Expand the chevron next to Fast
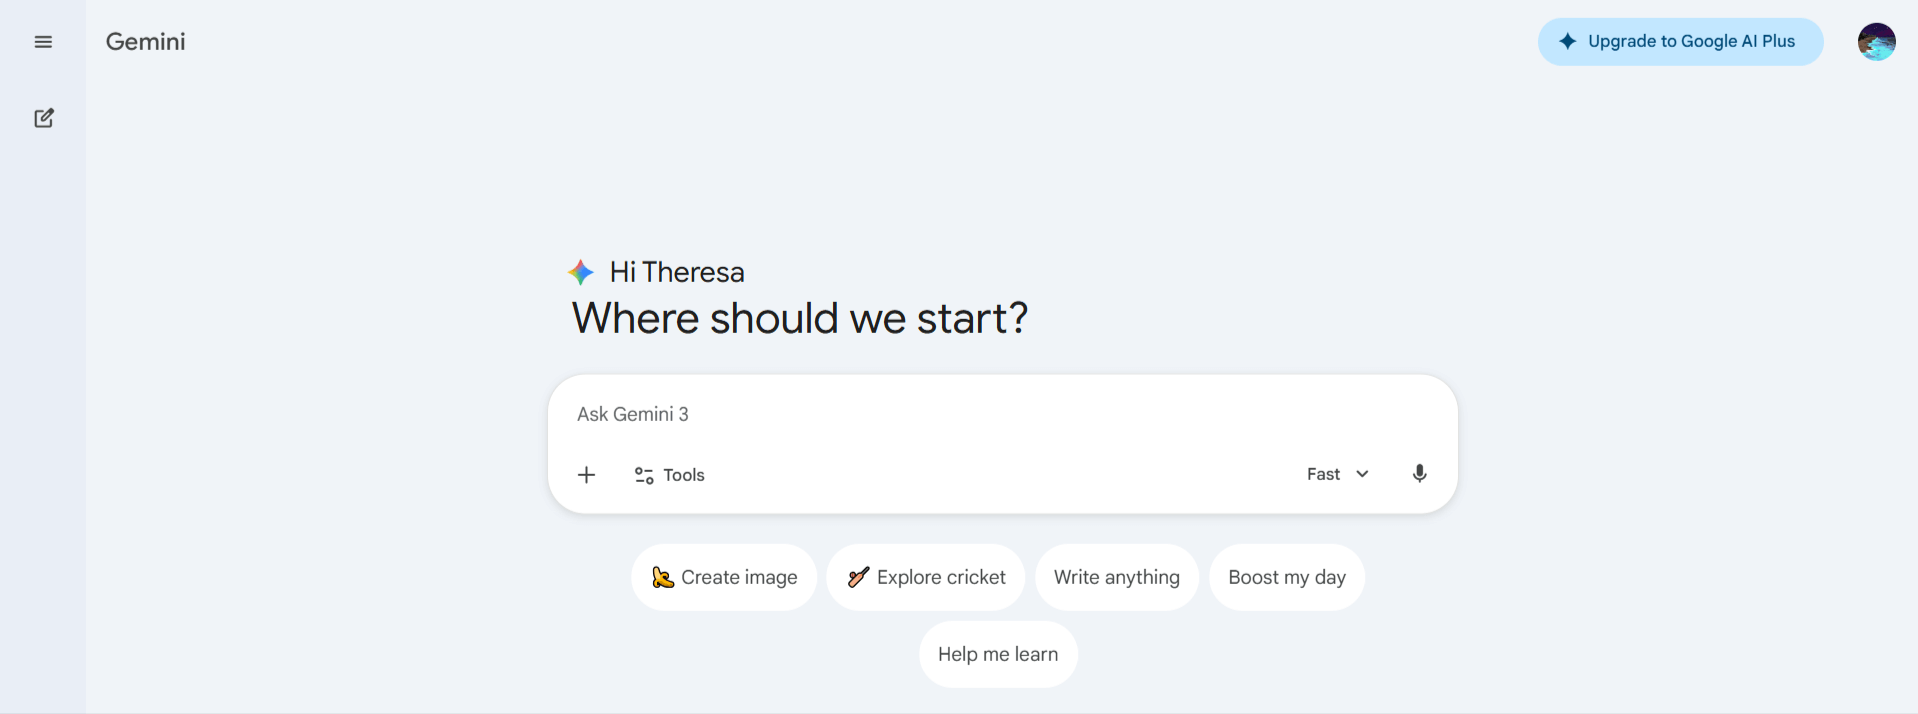Image resolution: width=1918 pixels, height=714 pixels. [1362, 474]
